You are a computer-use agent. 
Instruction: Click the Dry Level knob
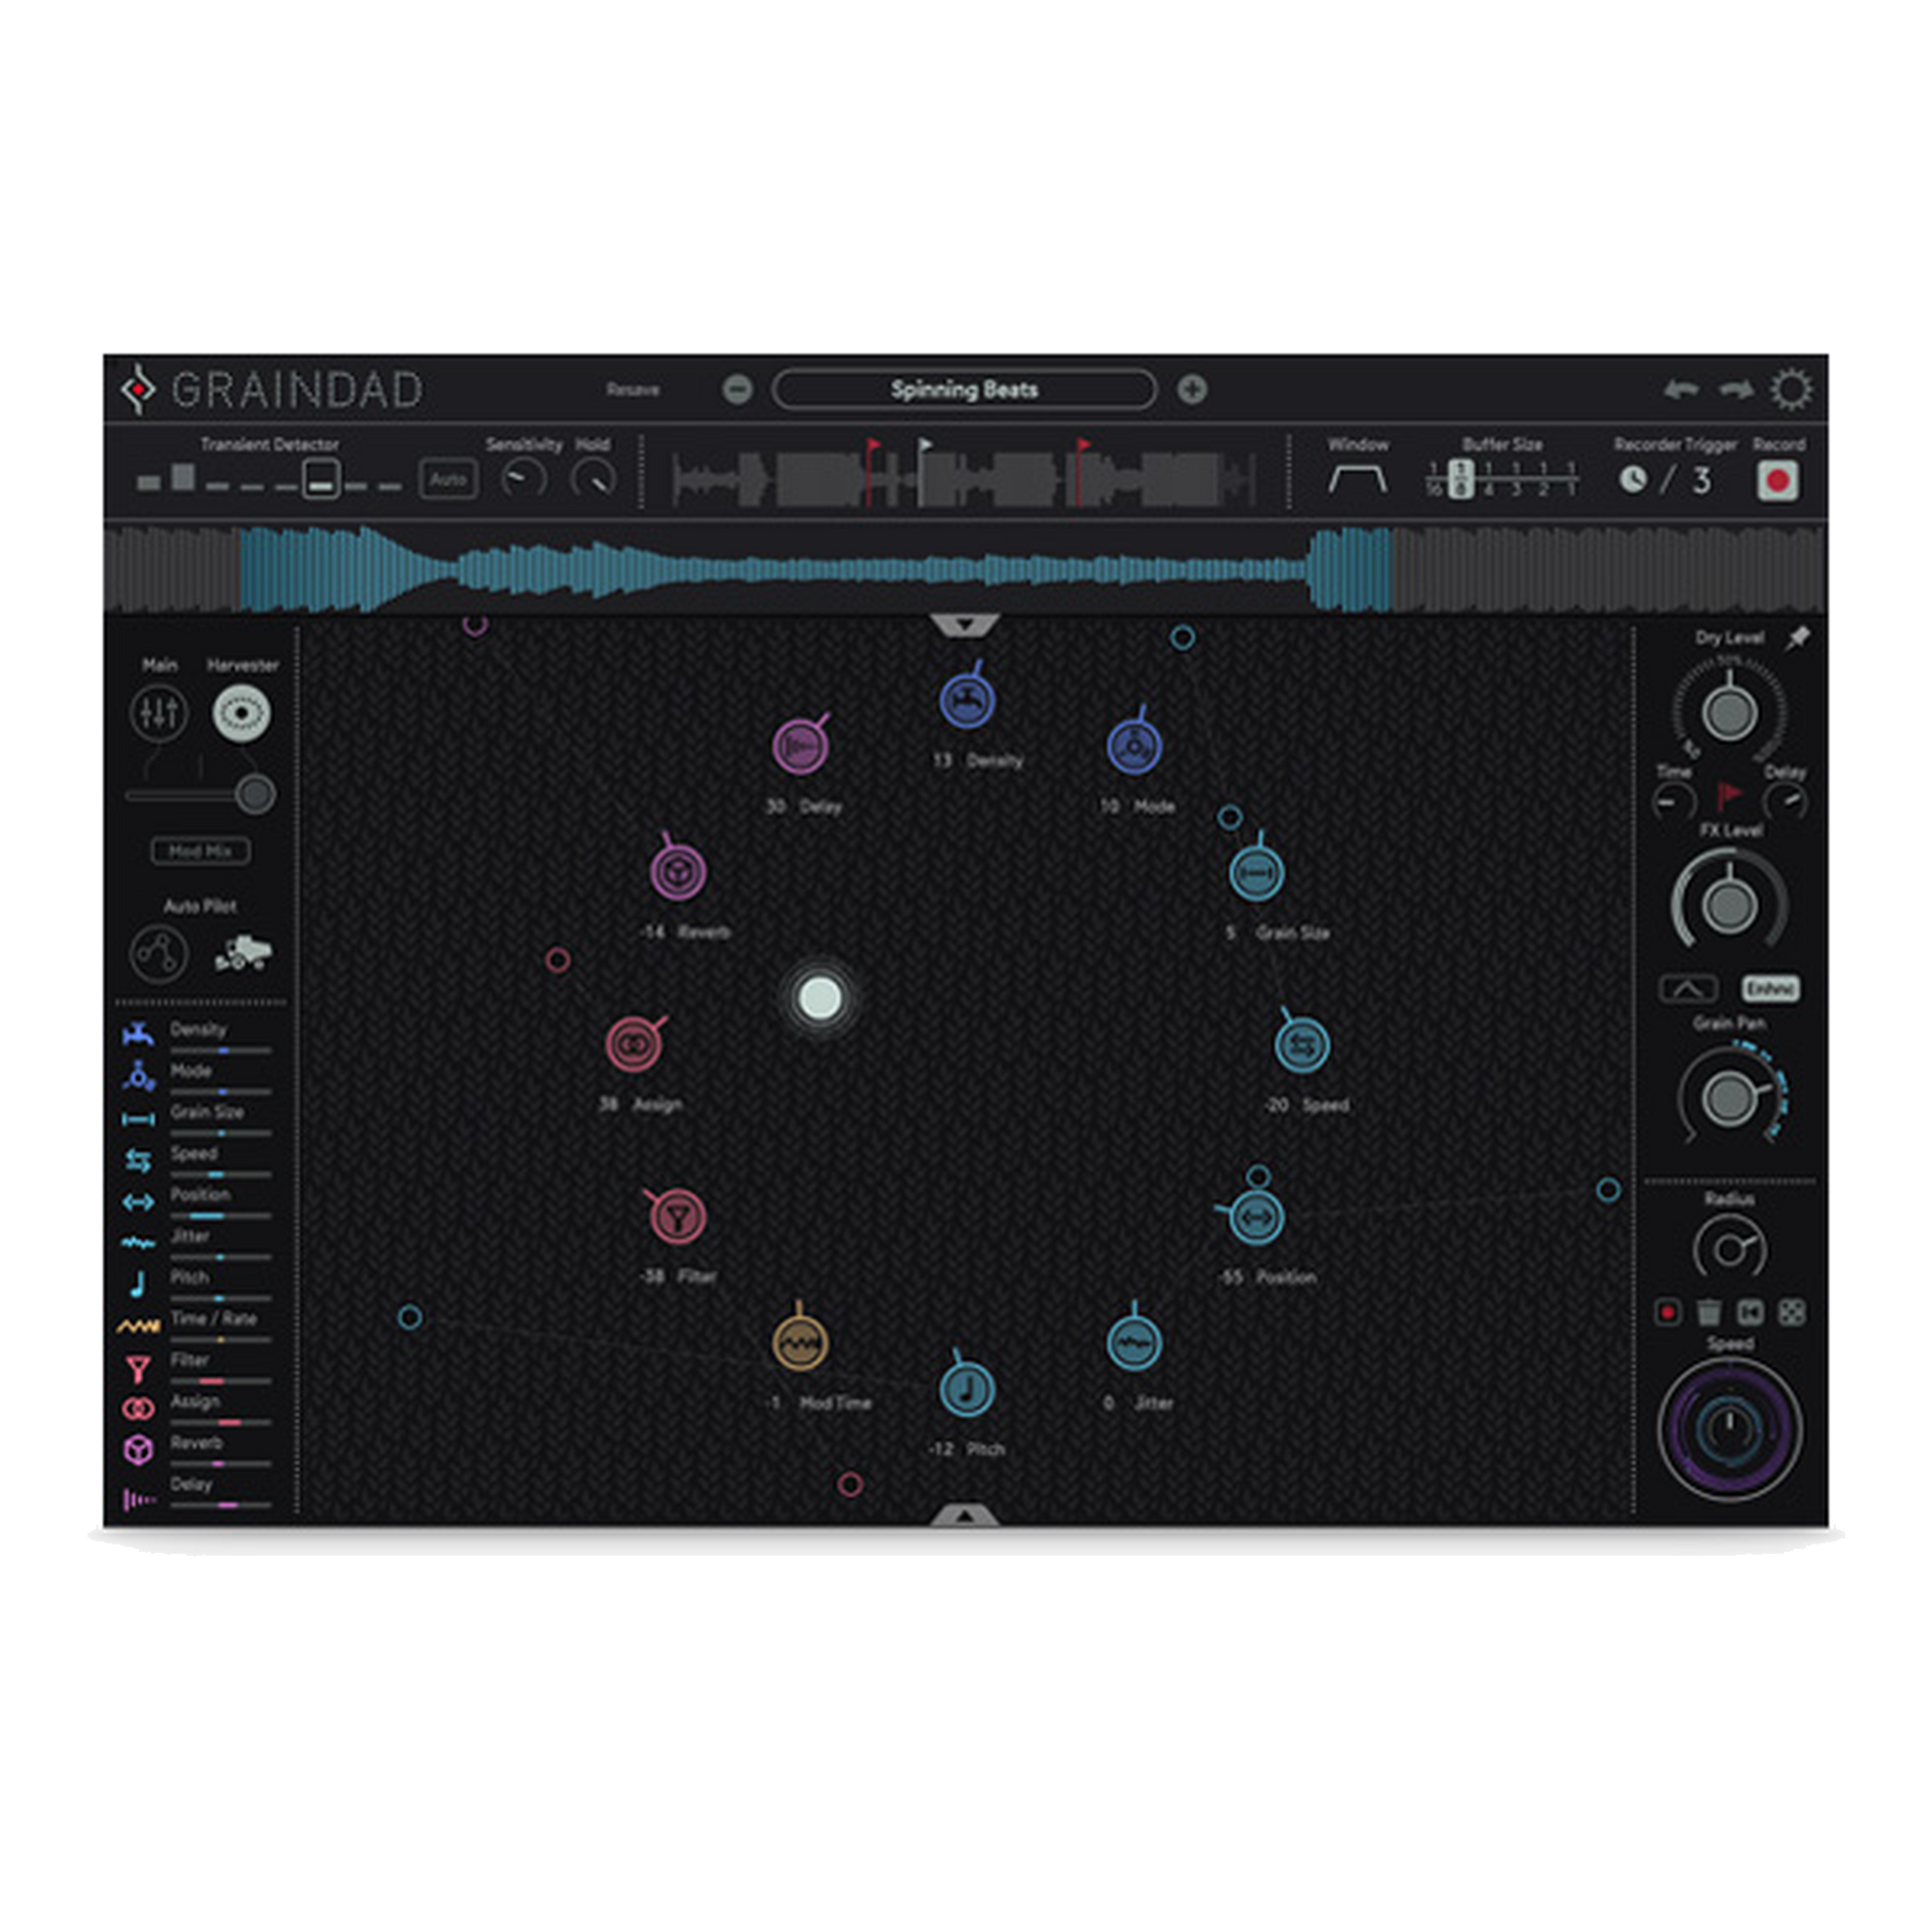[x=1729, y=712]
